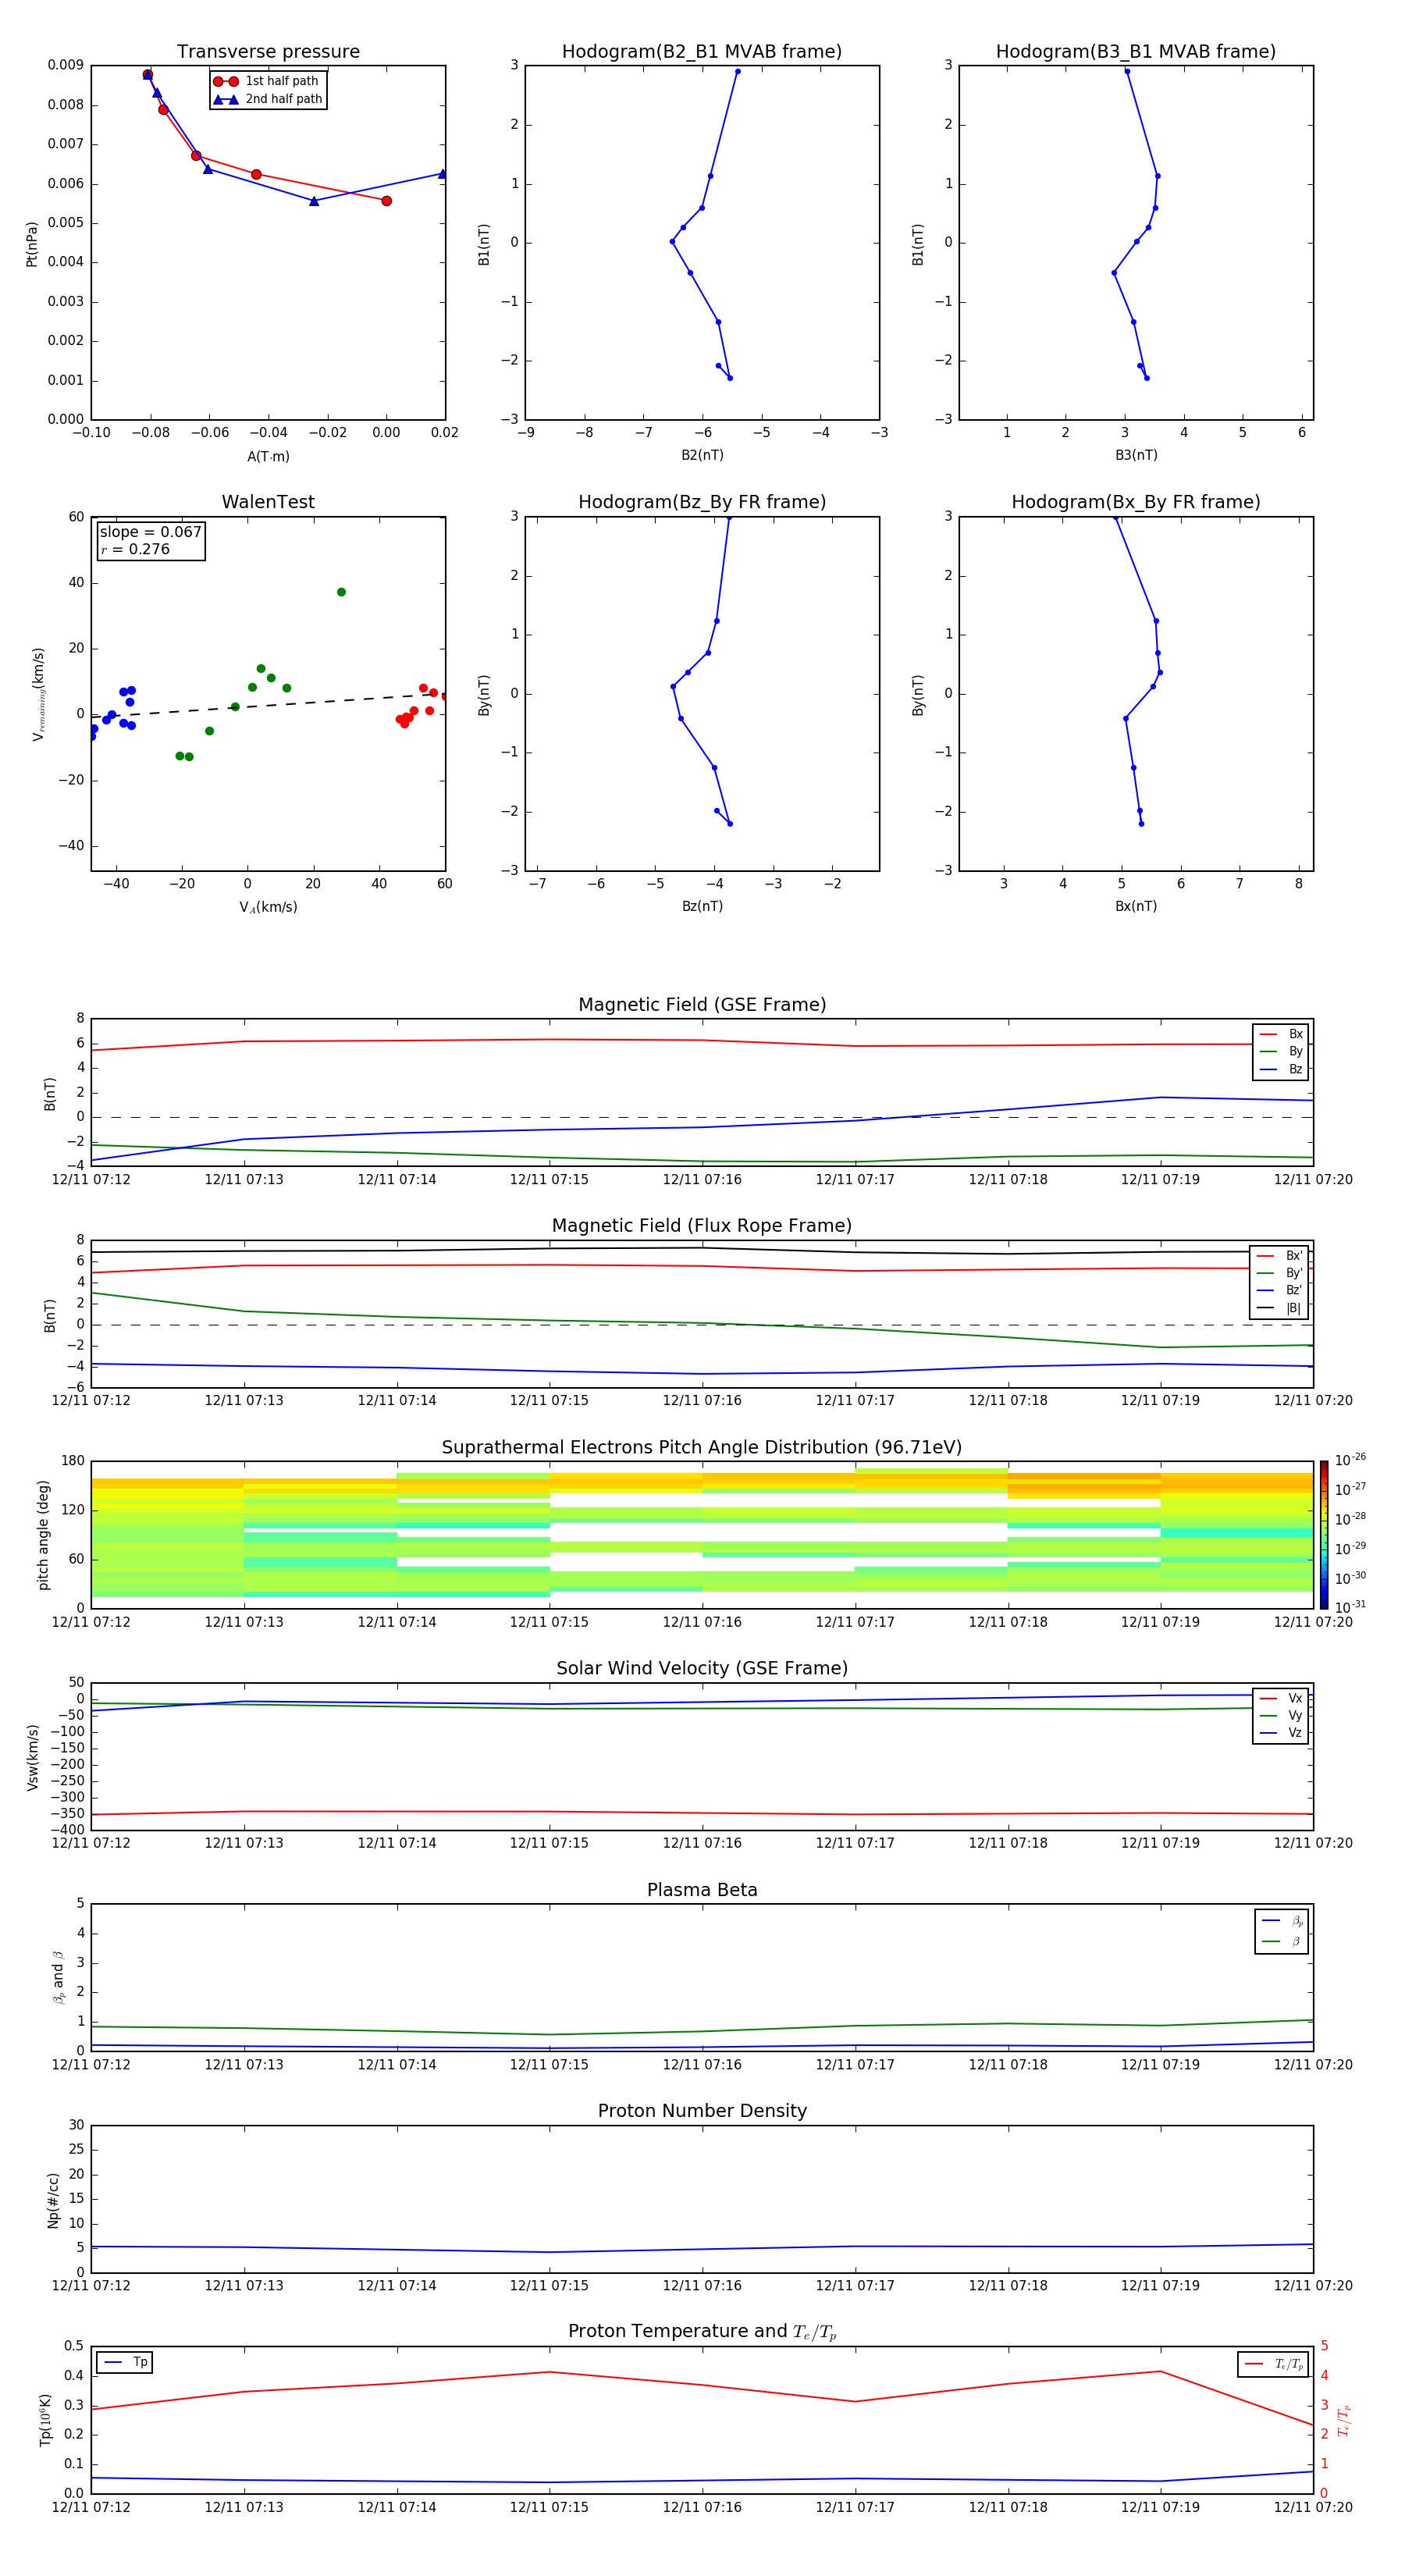Click the pitch angle colorbar
This screenshot has height=2576, width=1405.
1324,1535
